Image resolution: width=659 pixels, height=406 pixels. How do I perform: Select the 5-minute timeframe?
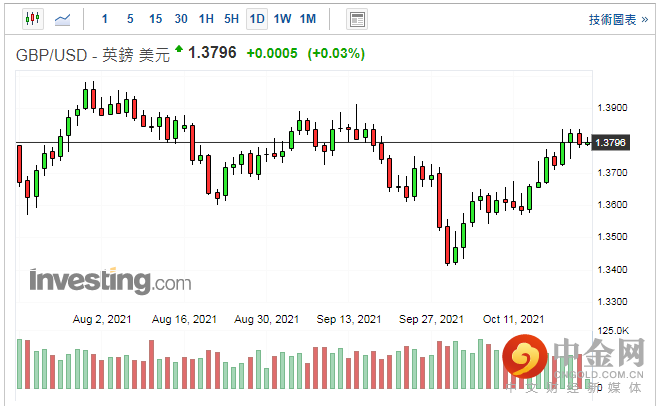click(130, 19)
